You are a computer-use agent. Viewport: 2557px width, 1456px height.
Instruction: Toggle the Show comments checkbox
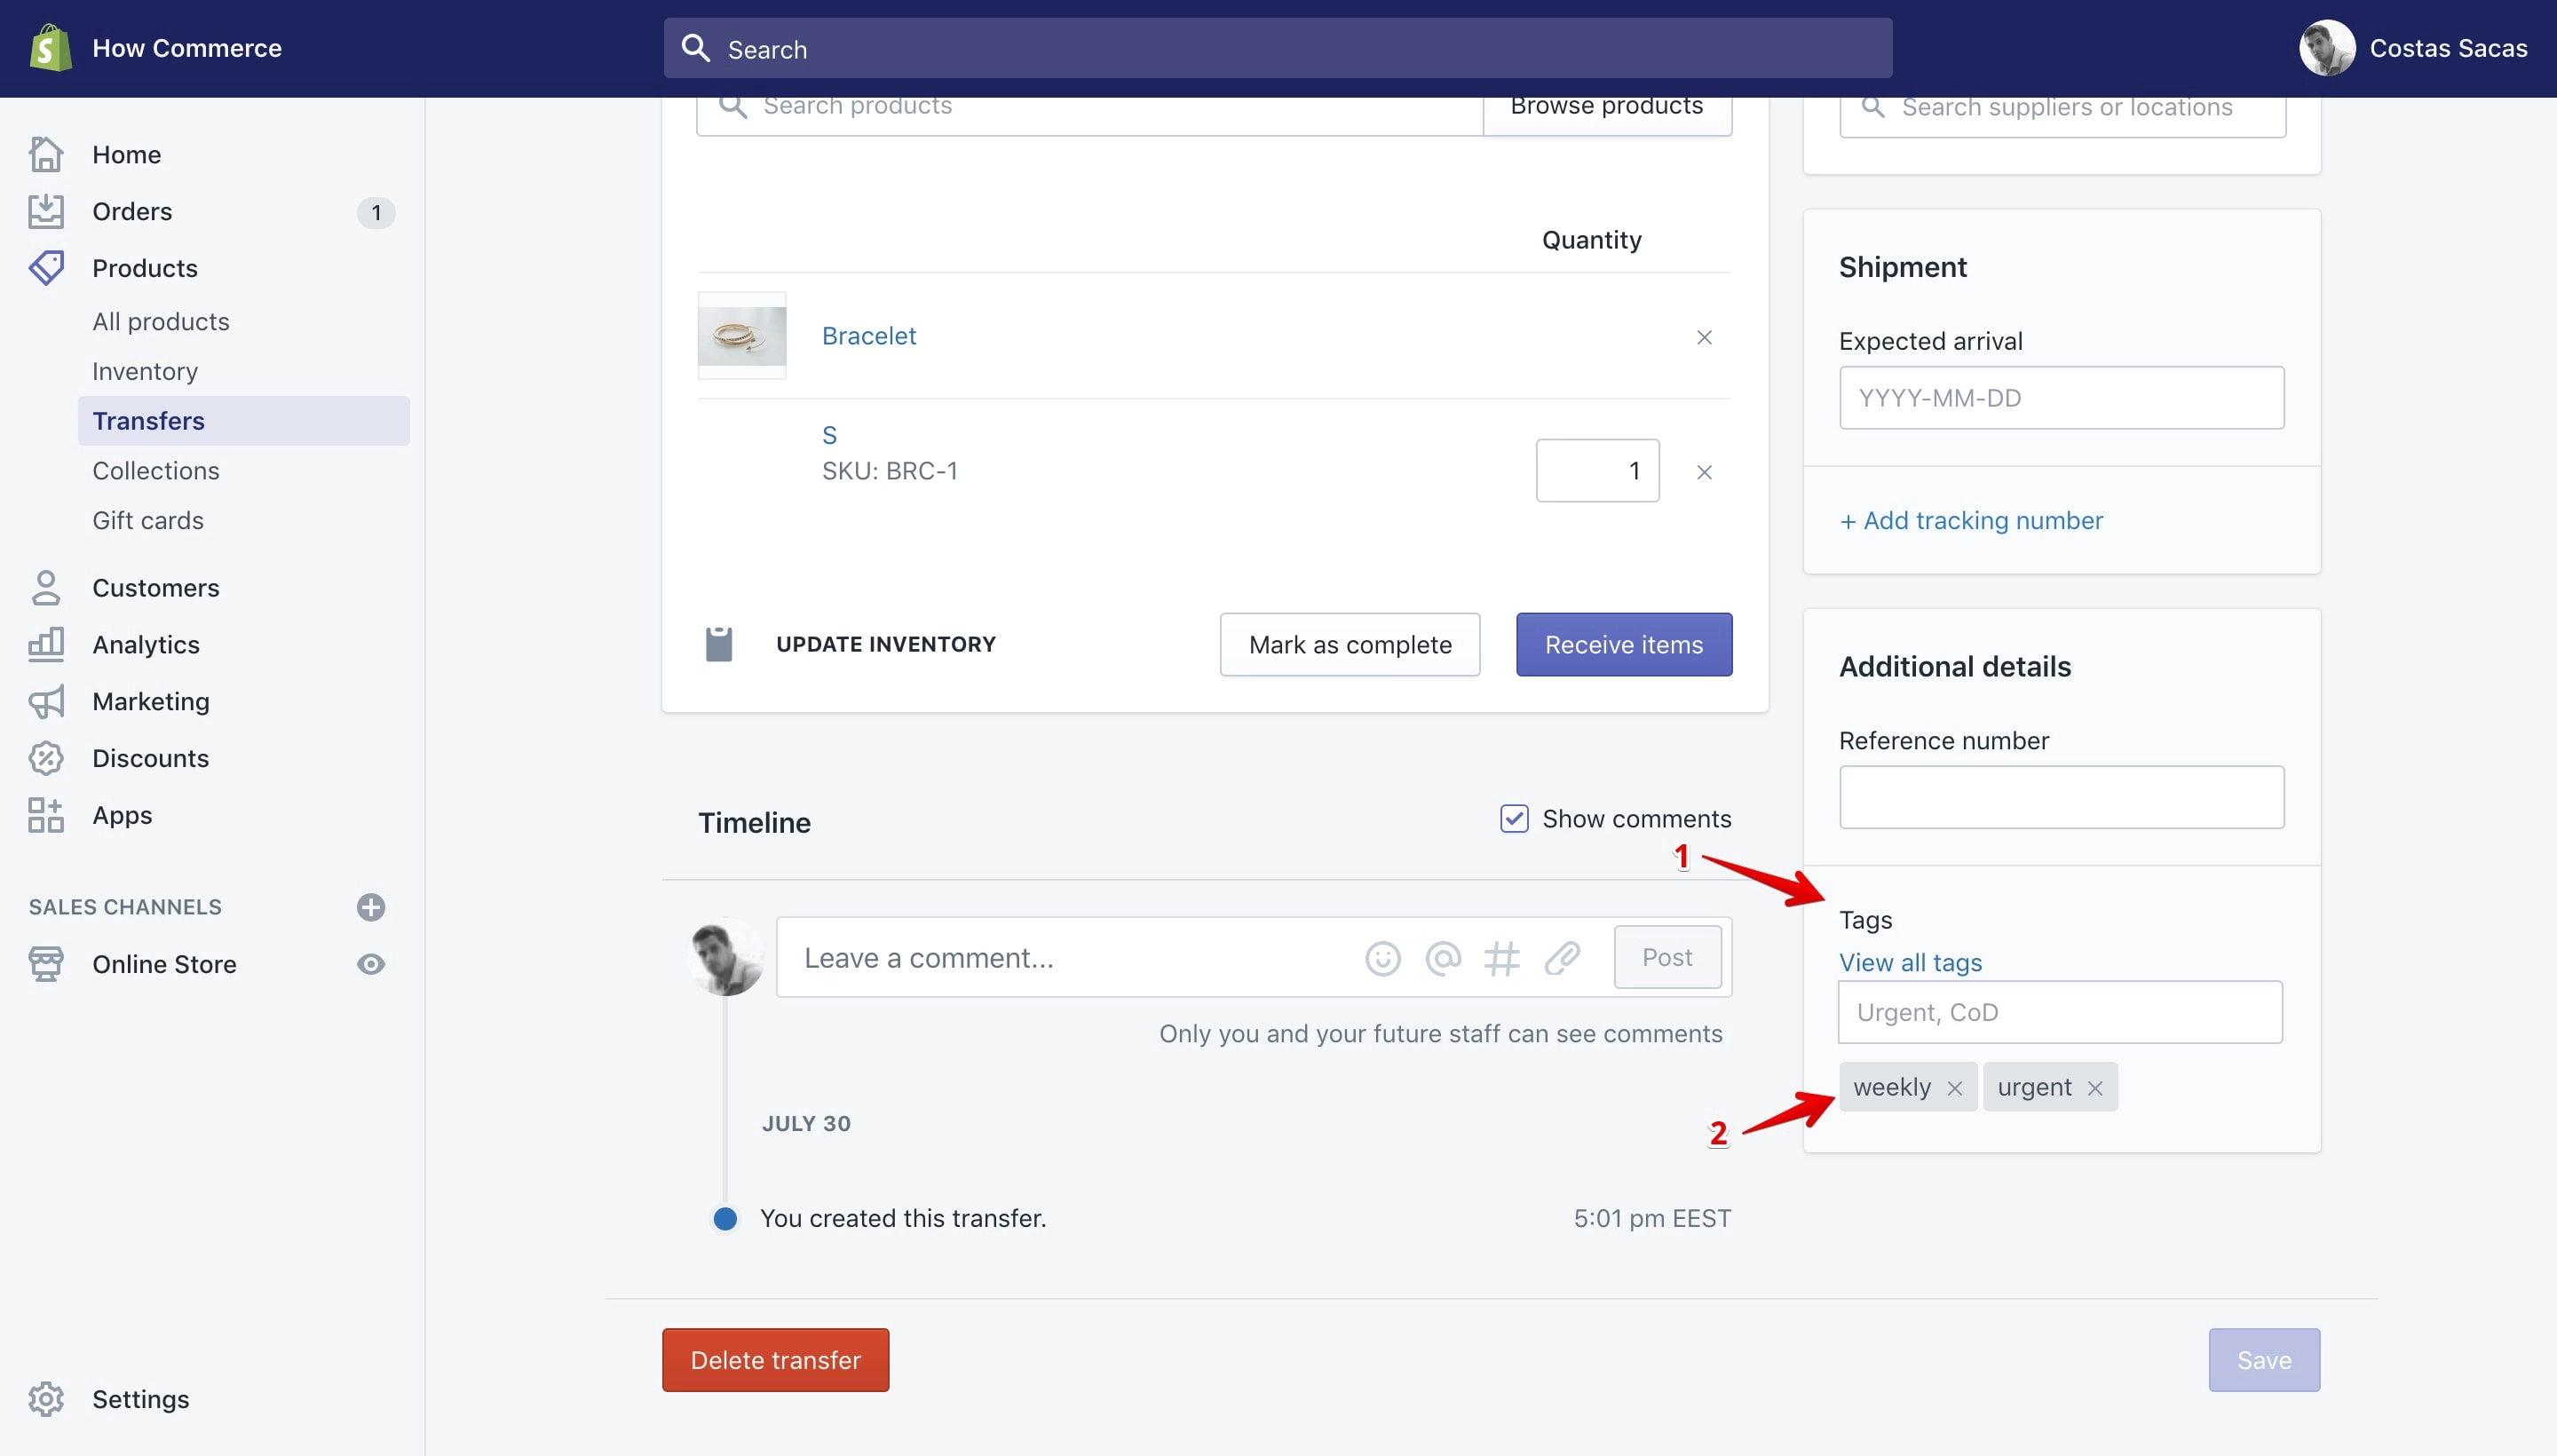(1514, 818)
